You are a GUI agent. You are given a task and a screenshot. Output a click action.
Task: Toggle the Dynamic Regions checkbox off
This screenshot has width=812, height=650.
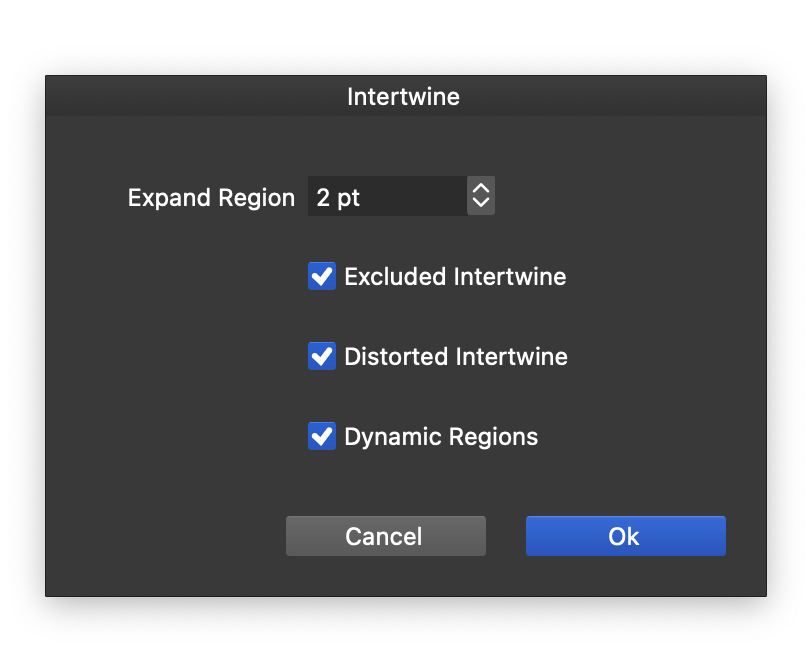click(322, 437)
